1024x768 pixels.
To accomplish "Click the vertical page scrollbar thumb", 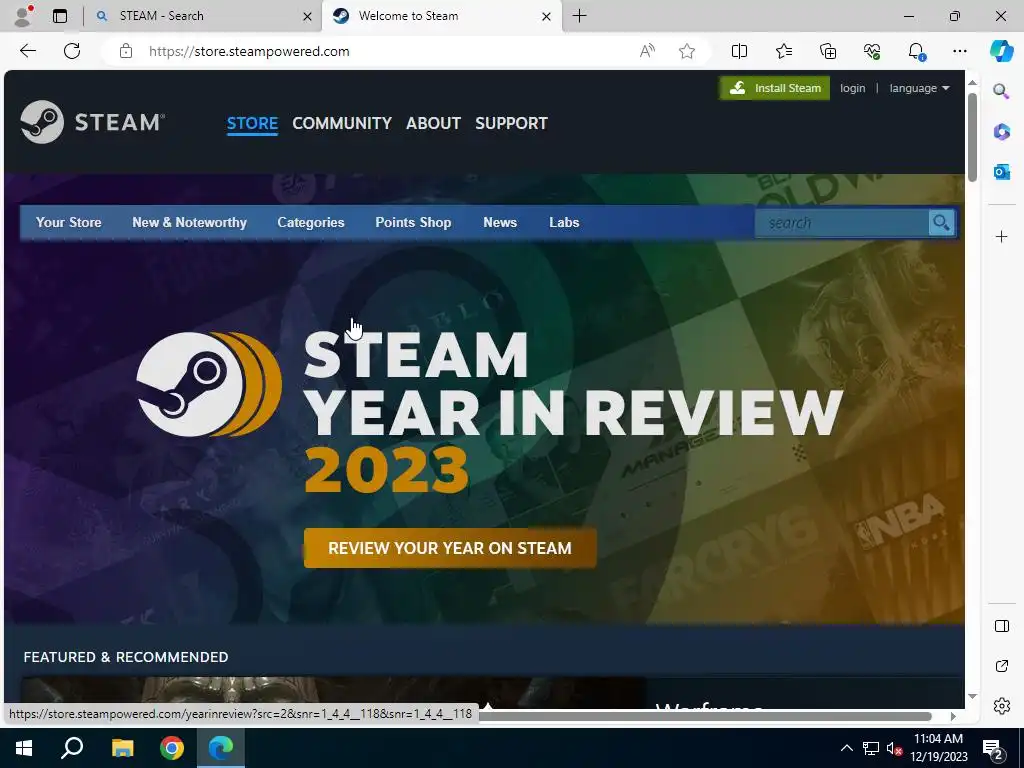I will [x=972, y=137].
